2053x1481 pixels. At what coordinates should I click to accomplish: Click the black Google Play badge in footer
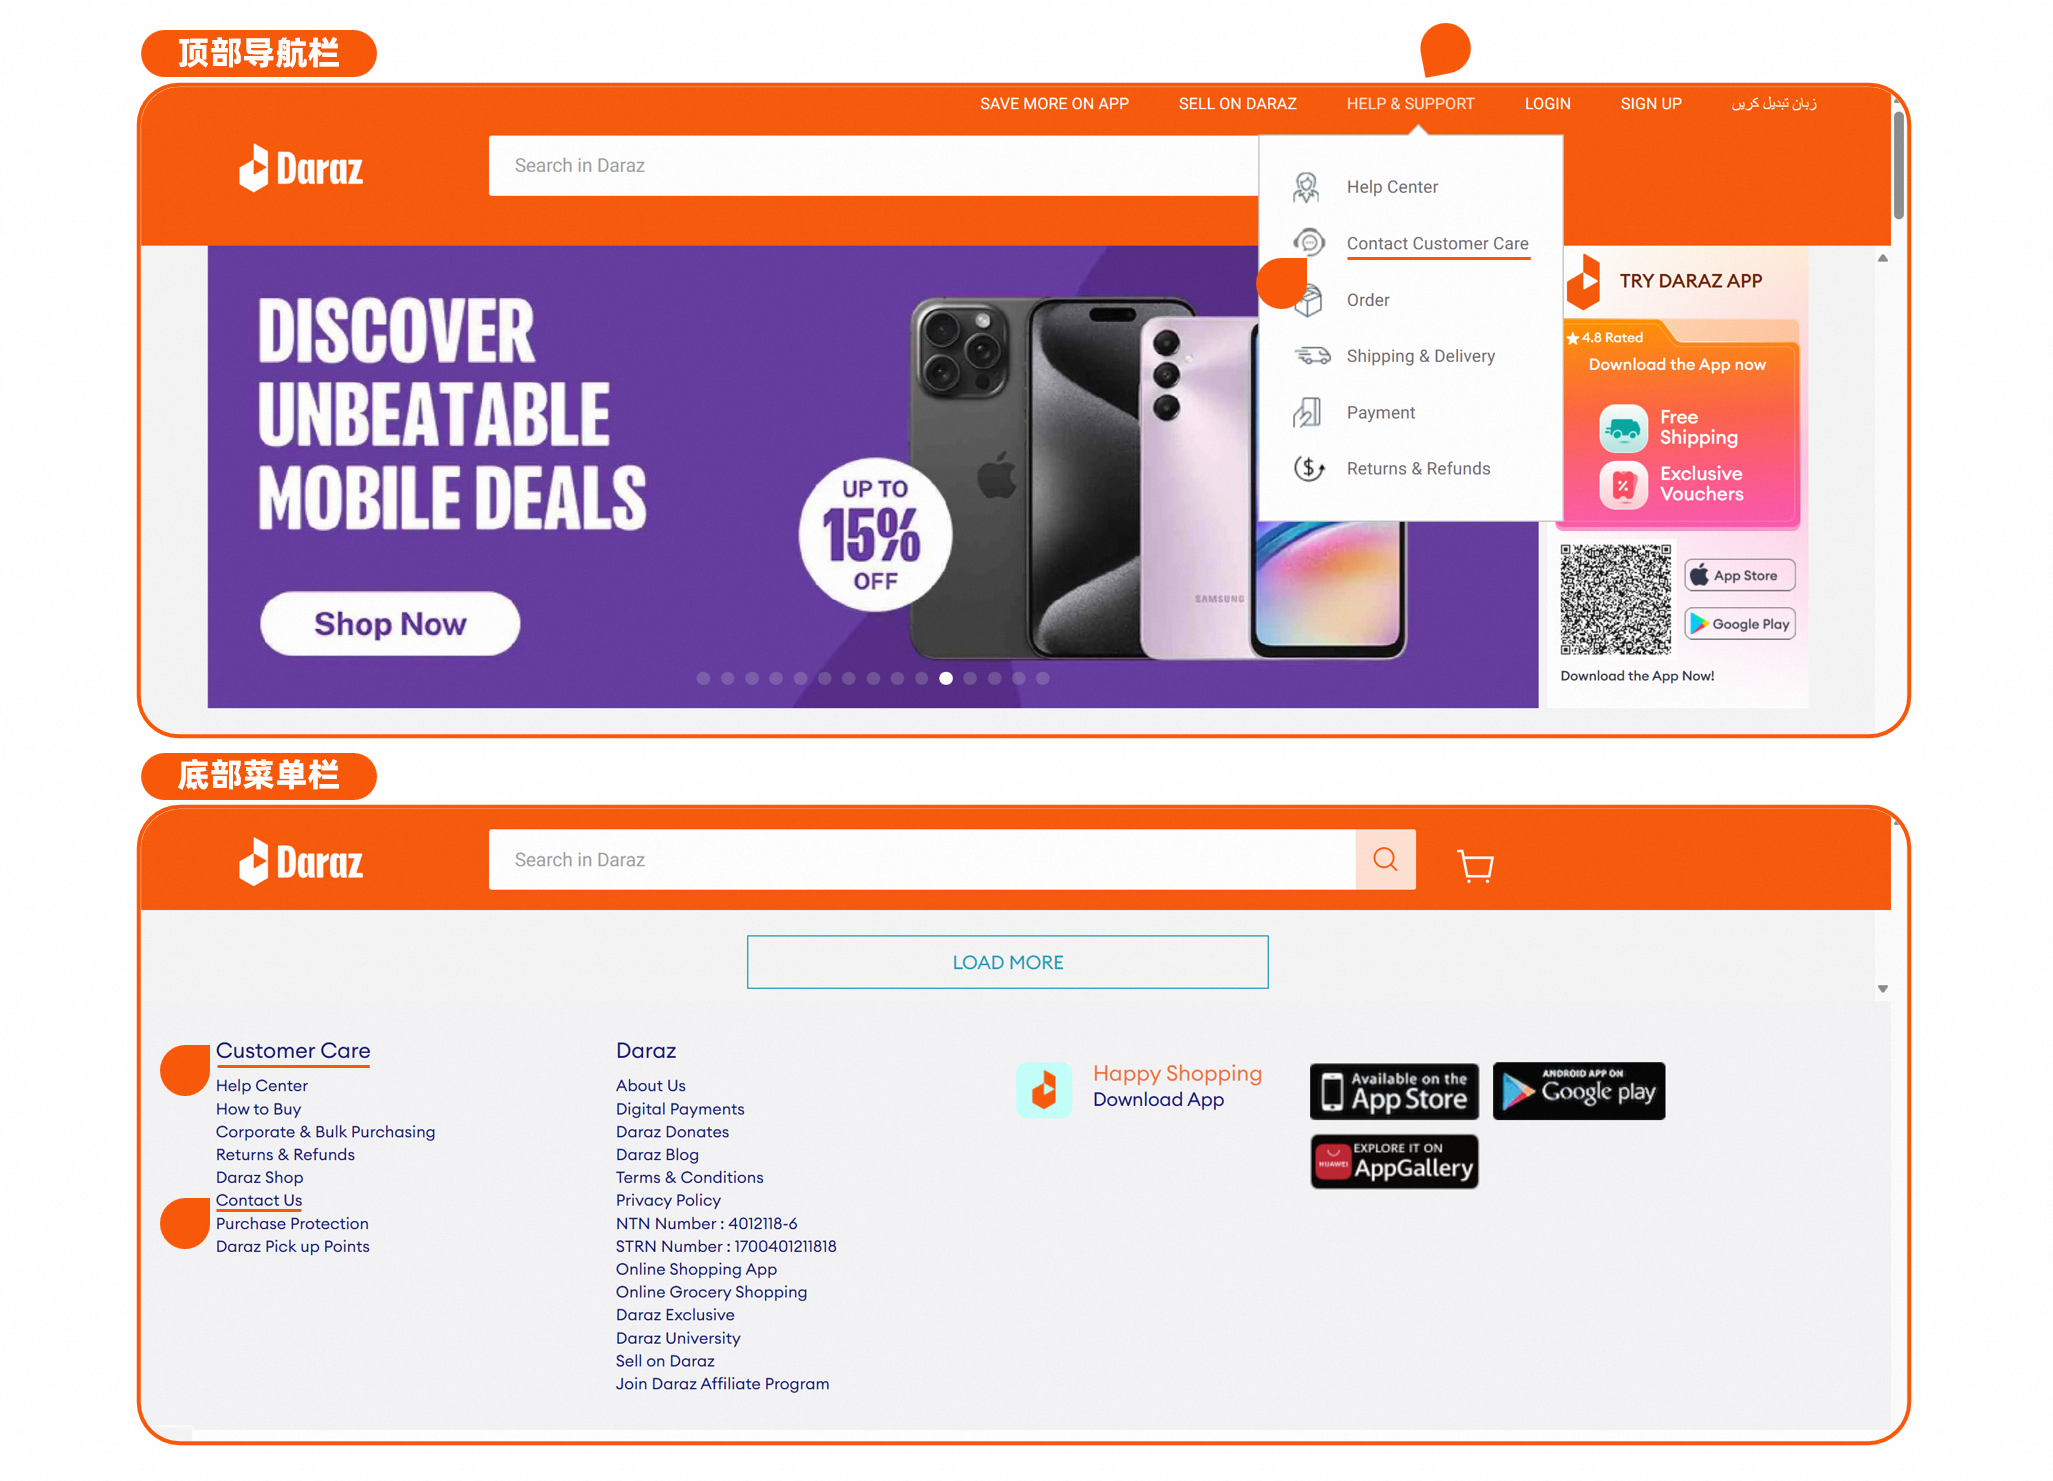1579,1091
